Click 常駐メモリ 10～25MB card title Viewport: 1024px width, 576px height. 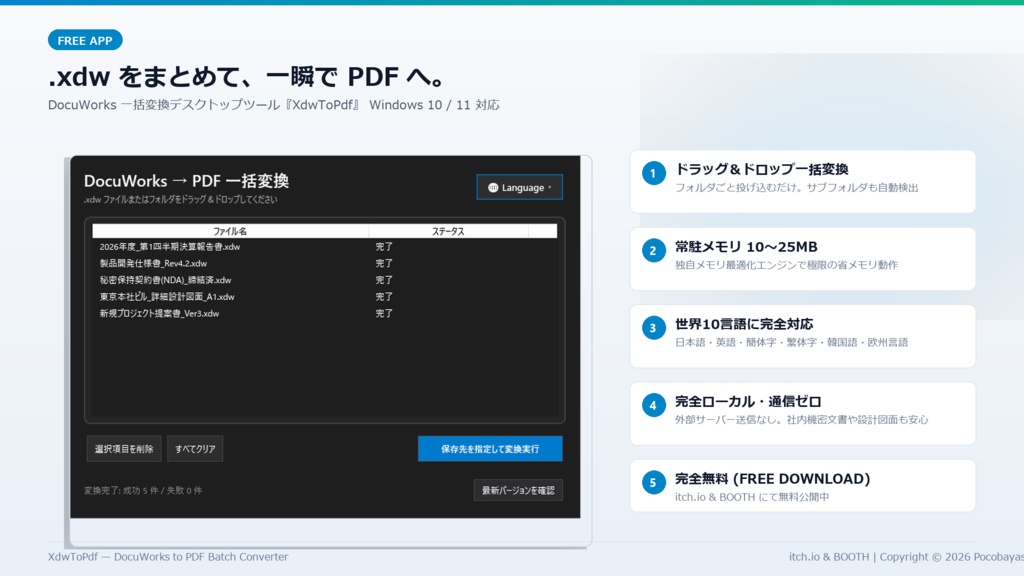[746, 247]
